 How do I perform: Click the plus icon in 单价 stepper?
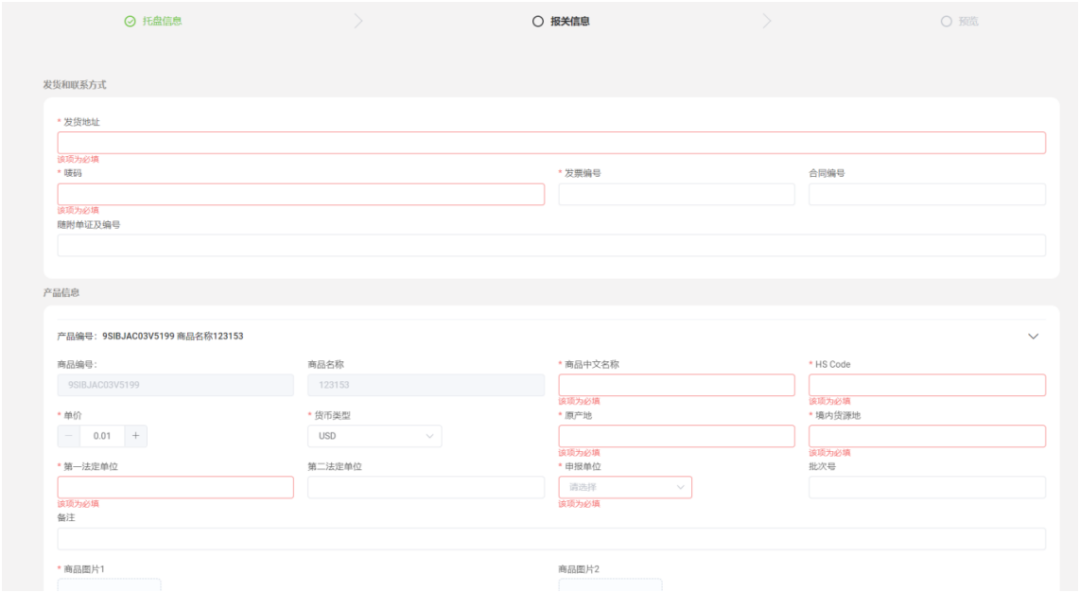136,436
